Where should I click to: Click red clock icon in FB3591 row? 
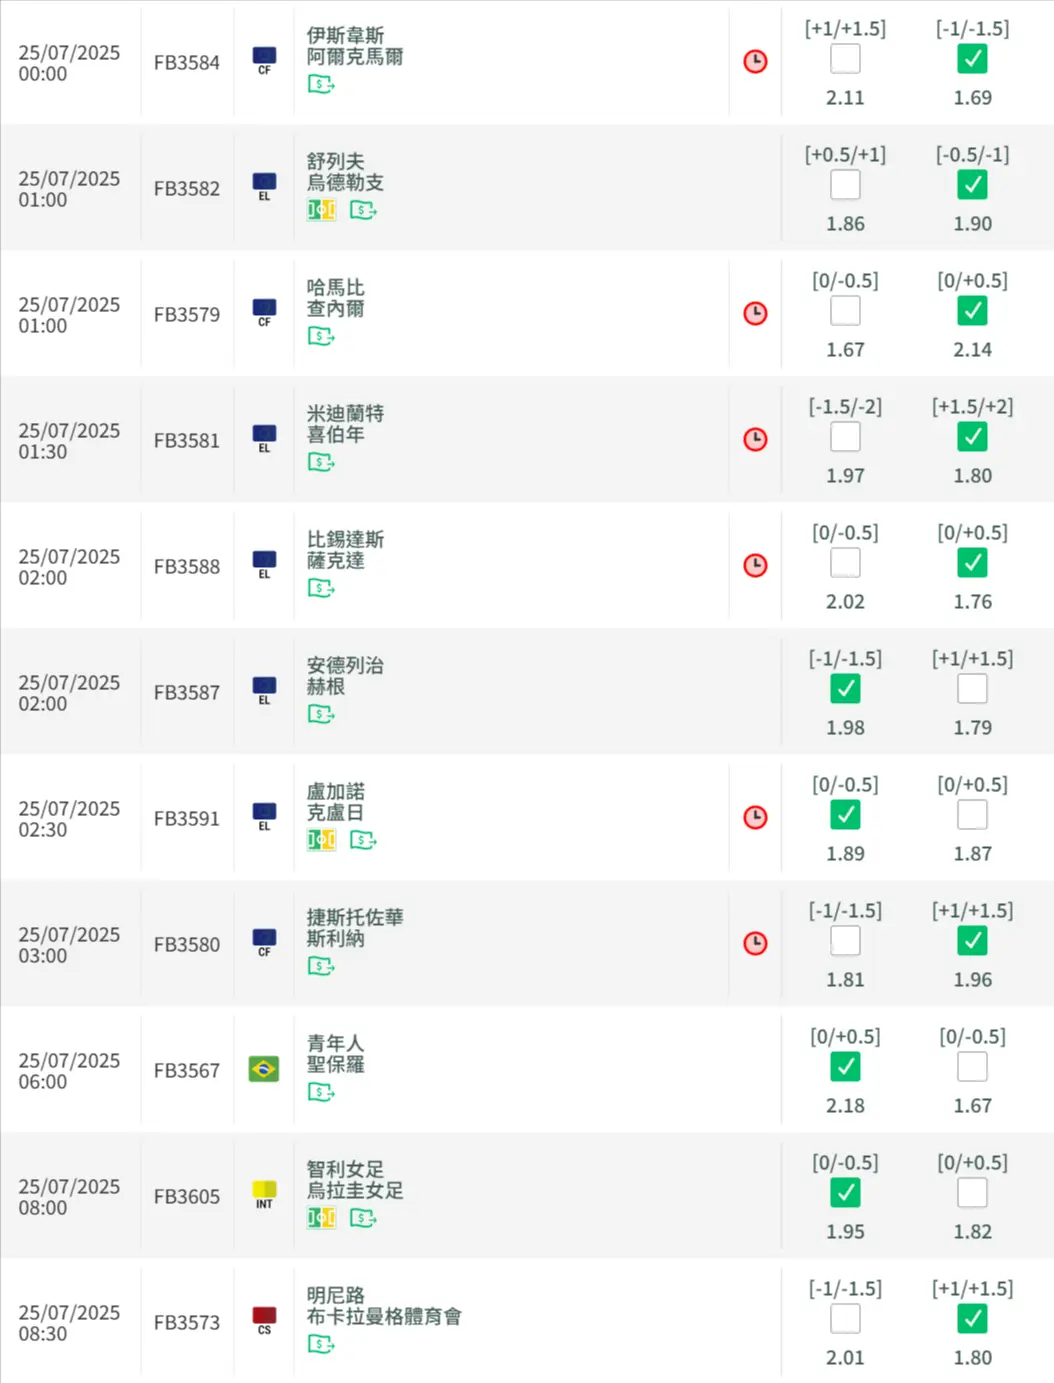tap(755, 818)
